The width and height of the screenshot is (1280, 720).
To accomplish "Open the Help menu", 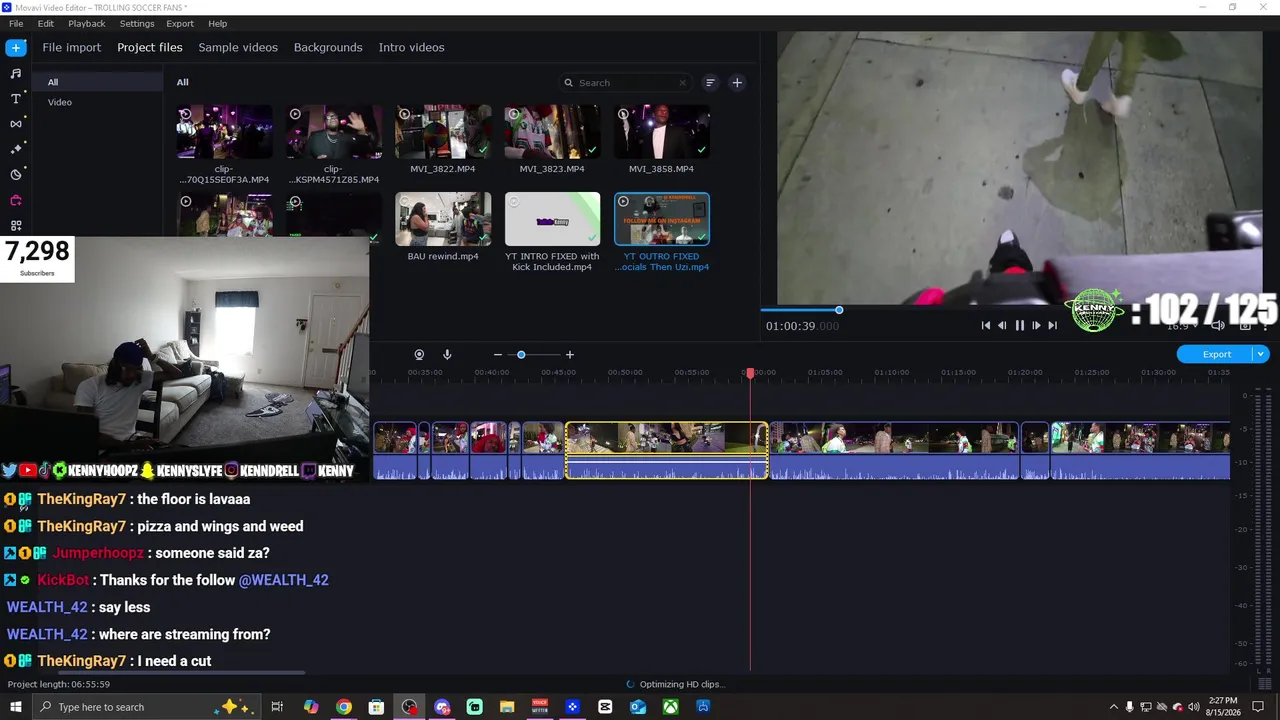I will tap(218, 23).
